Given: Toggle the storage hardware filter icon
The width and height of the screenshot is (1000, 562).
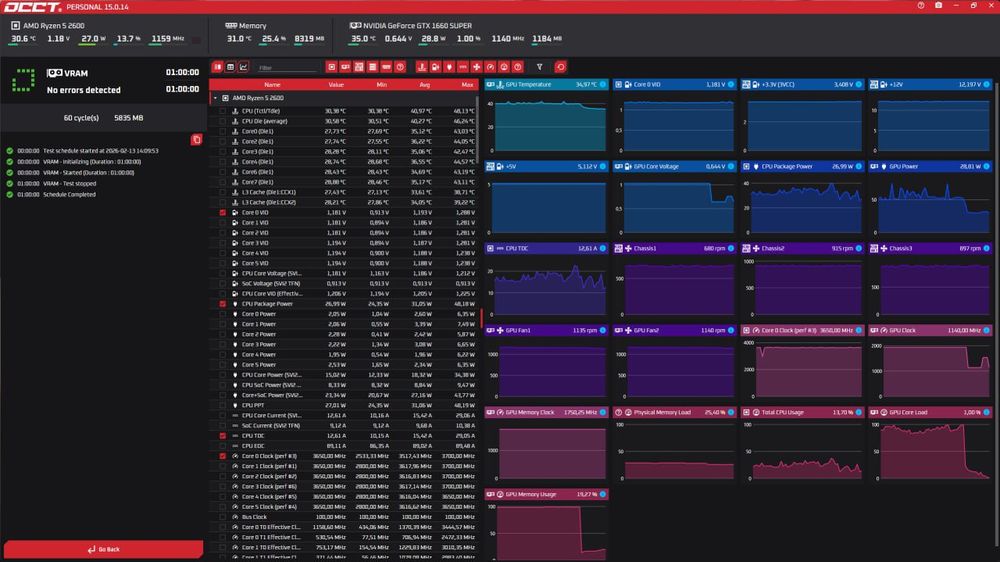Looking at the screenshot, I should pyautogui.click(x=372, y=67).
